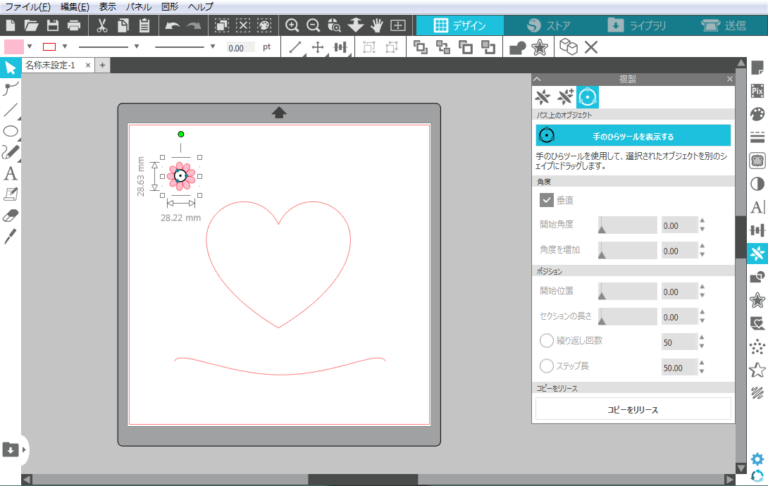Undo the last action
768x486 pixels.
(172, 25)
